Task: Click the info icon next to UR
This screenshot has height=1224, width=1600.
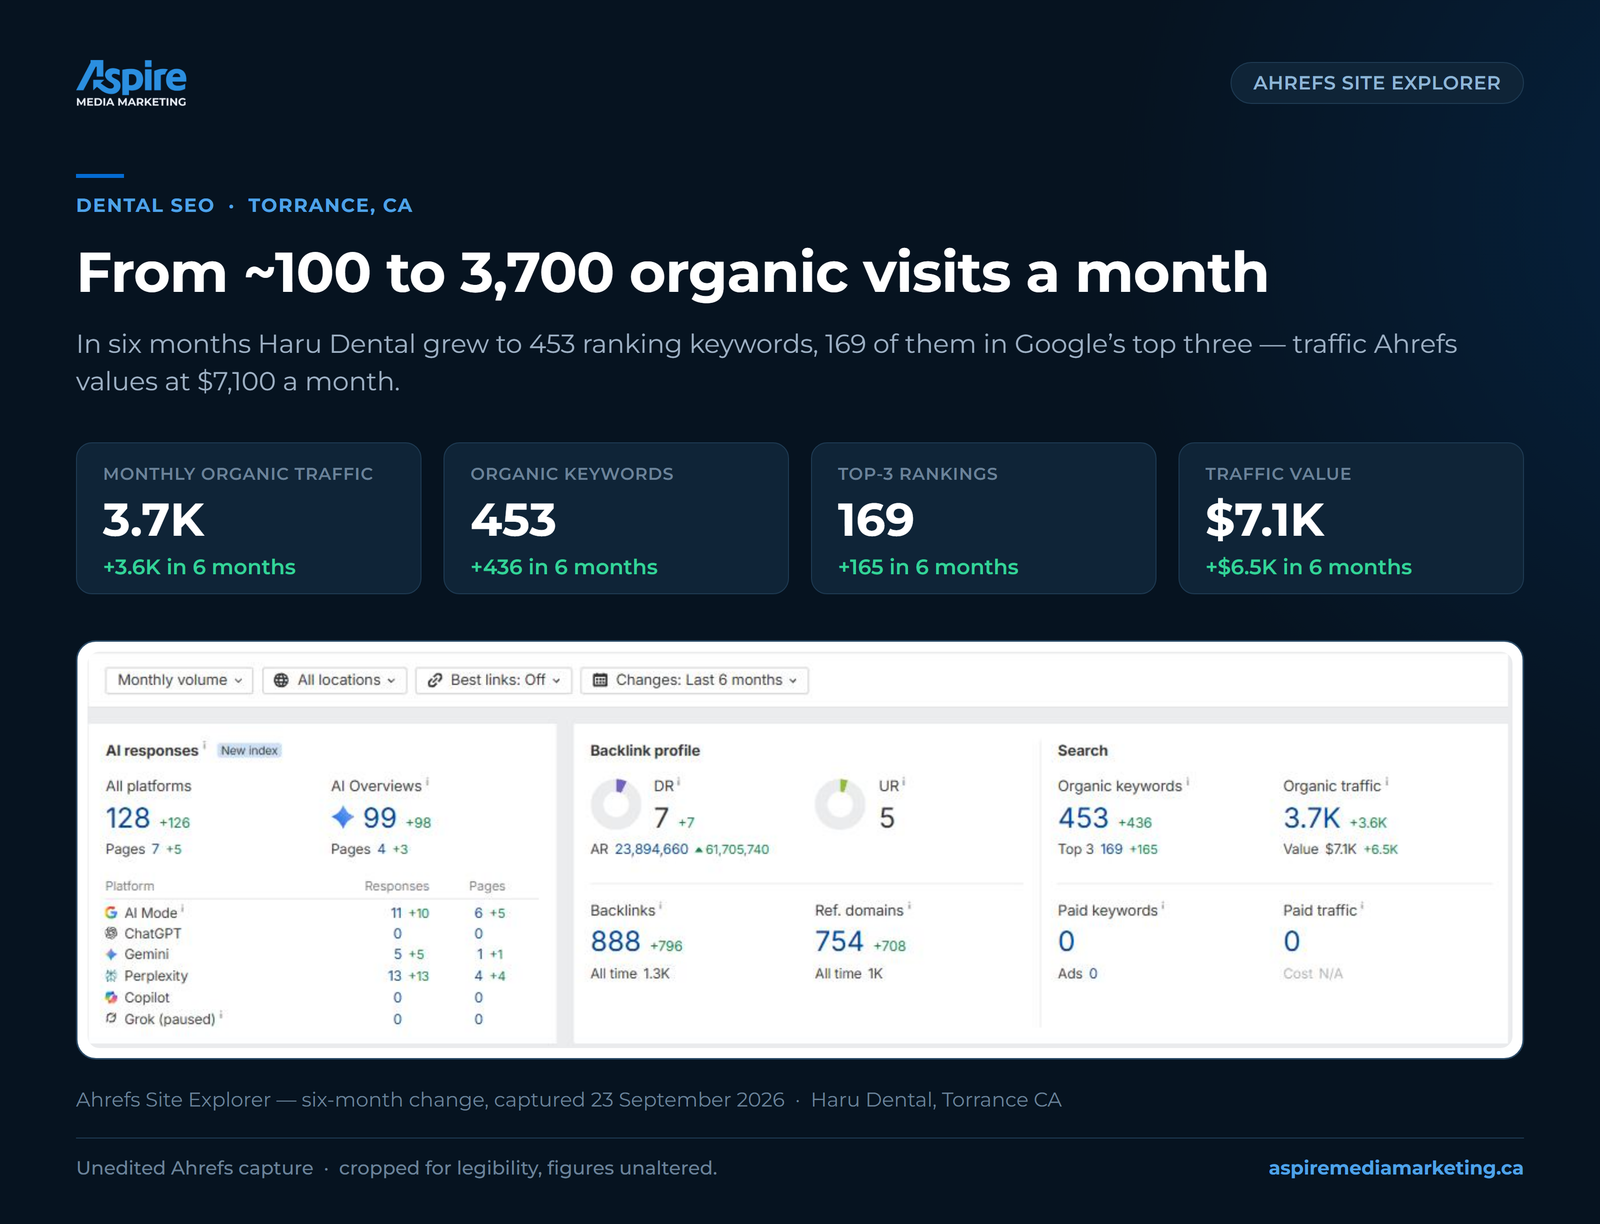Action: coord(904,782)
